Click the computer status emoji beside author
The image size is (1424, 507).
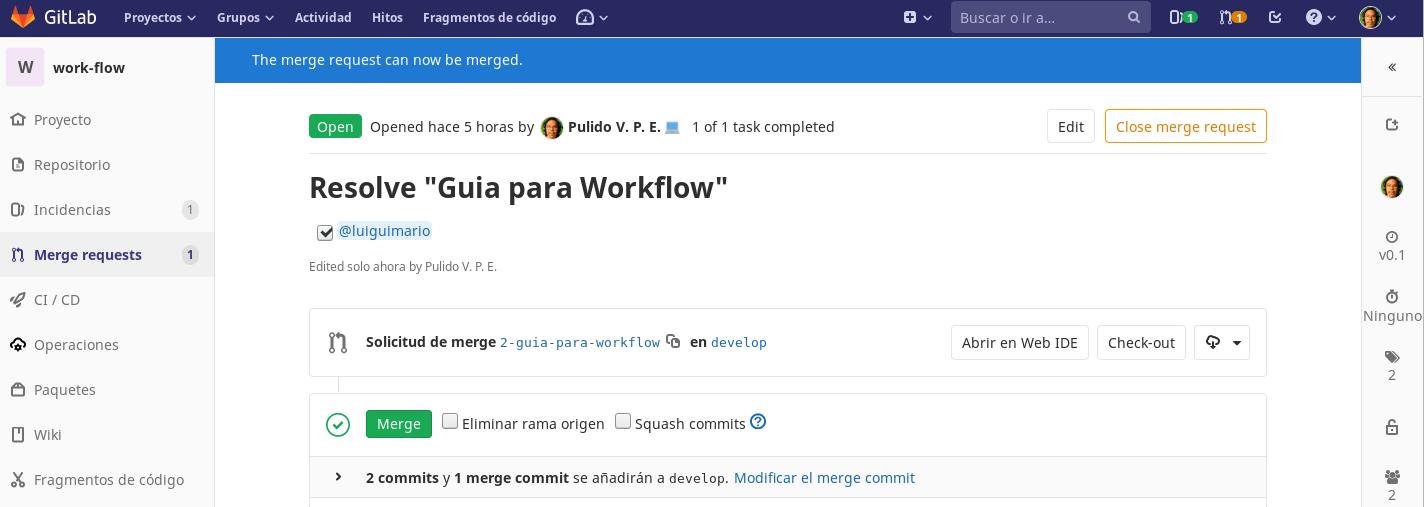pos(673,127)
